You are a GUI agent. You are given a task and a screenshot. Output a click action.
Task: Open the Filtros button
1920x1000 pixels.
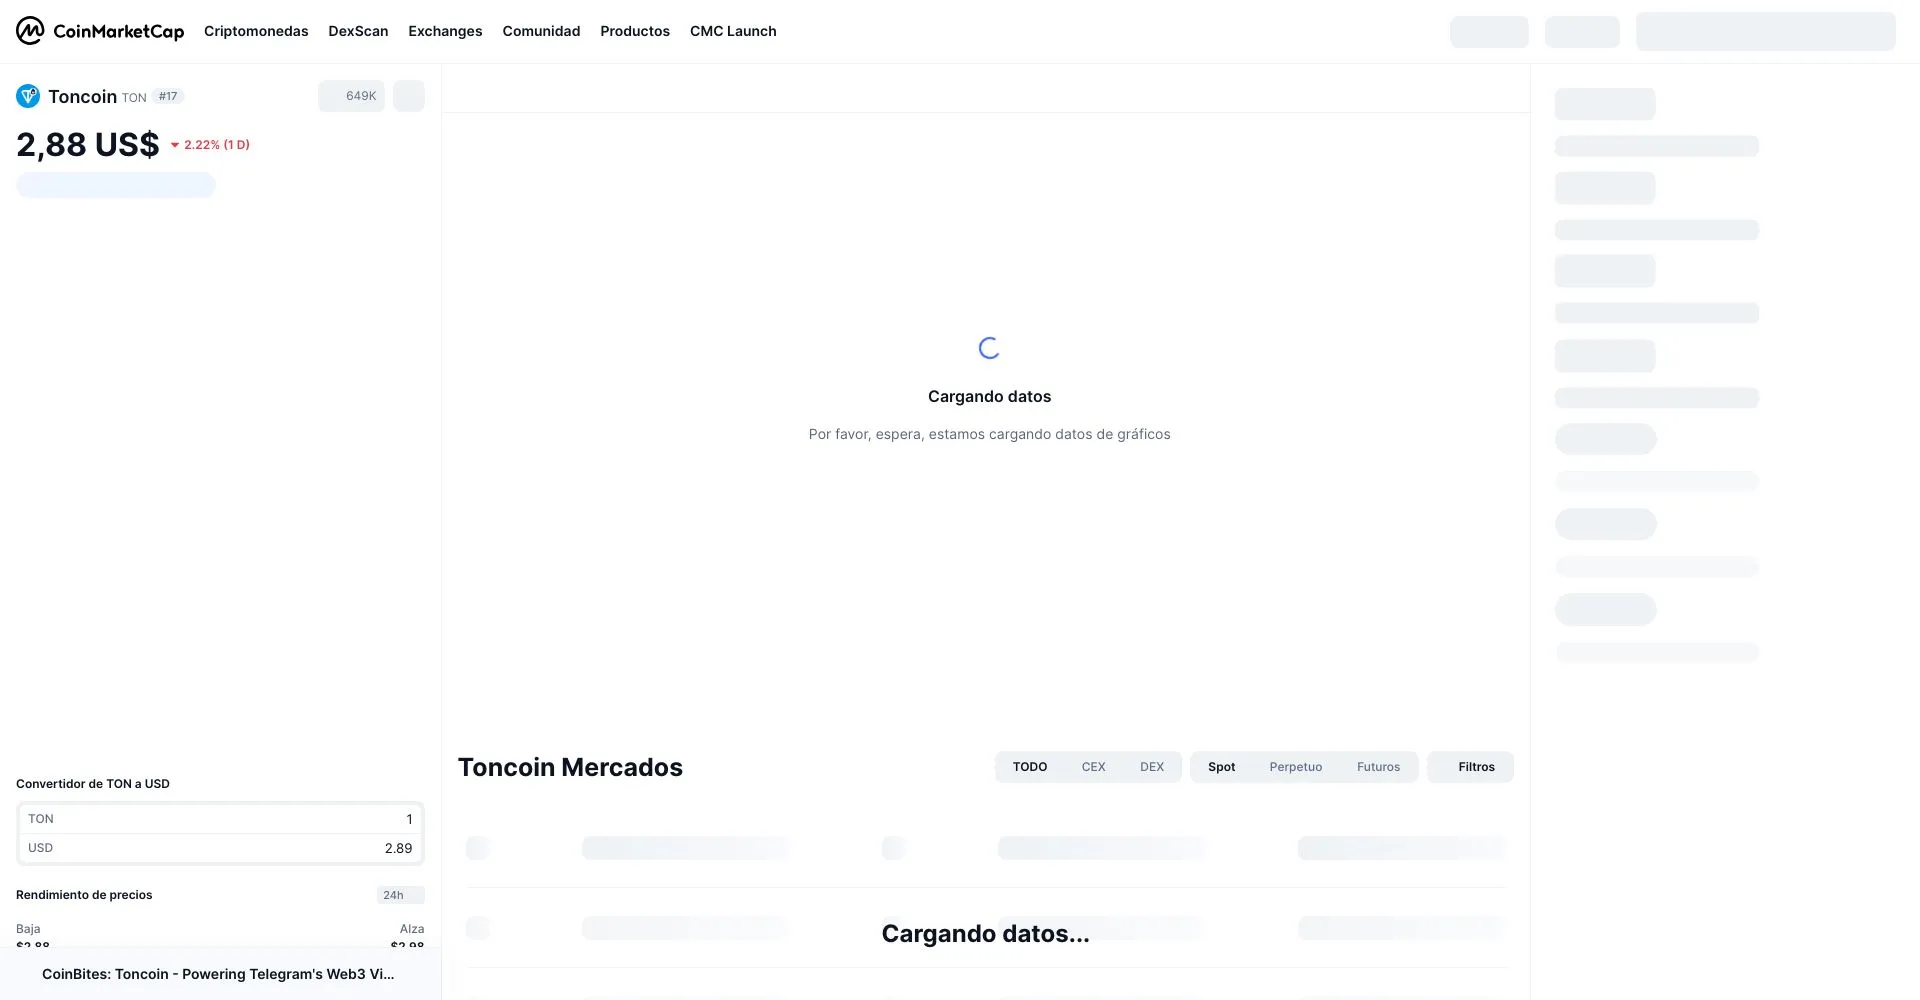[1470, 767]
